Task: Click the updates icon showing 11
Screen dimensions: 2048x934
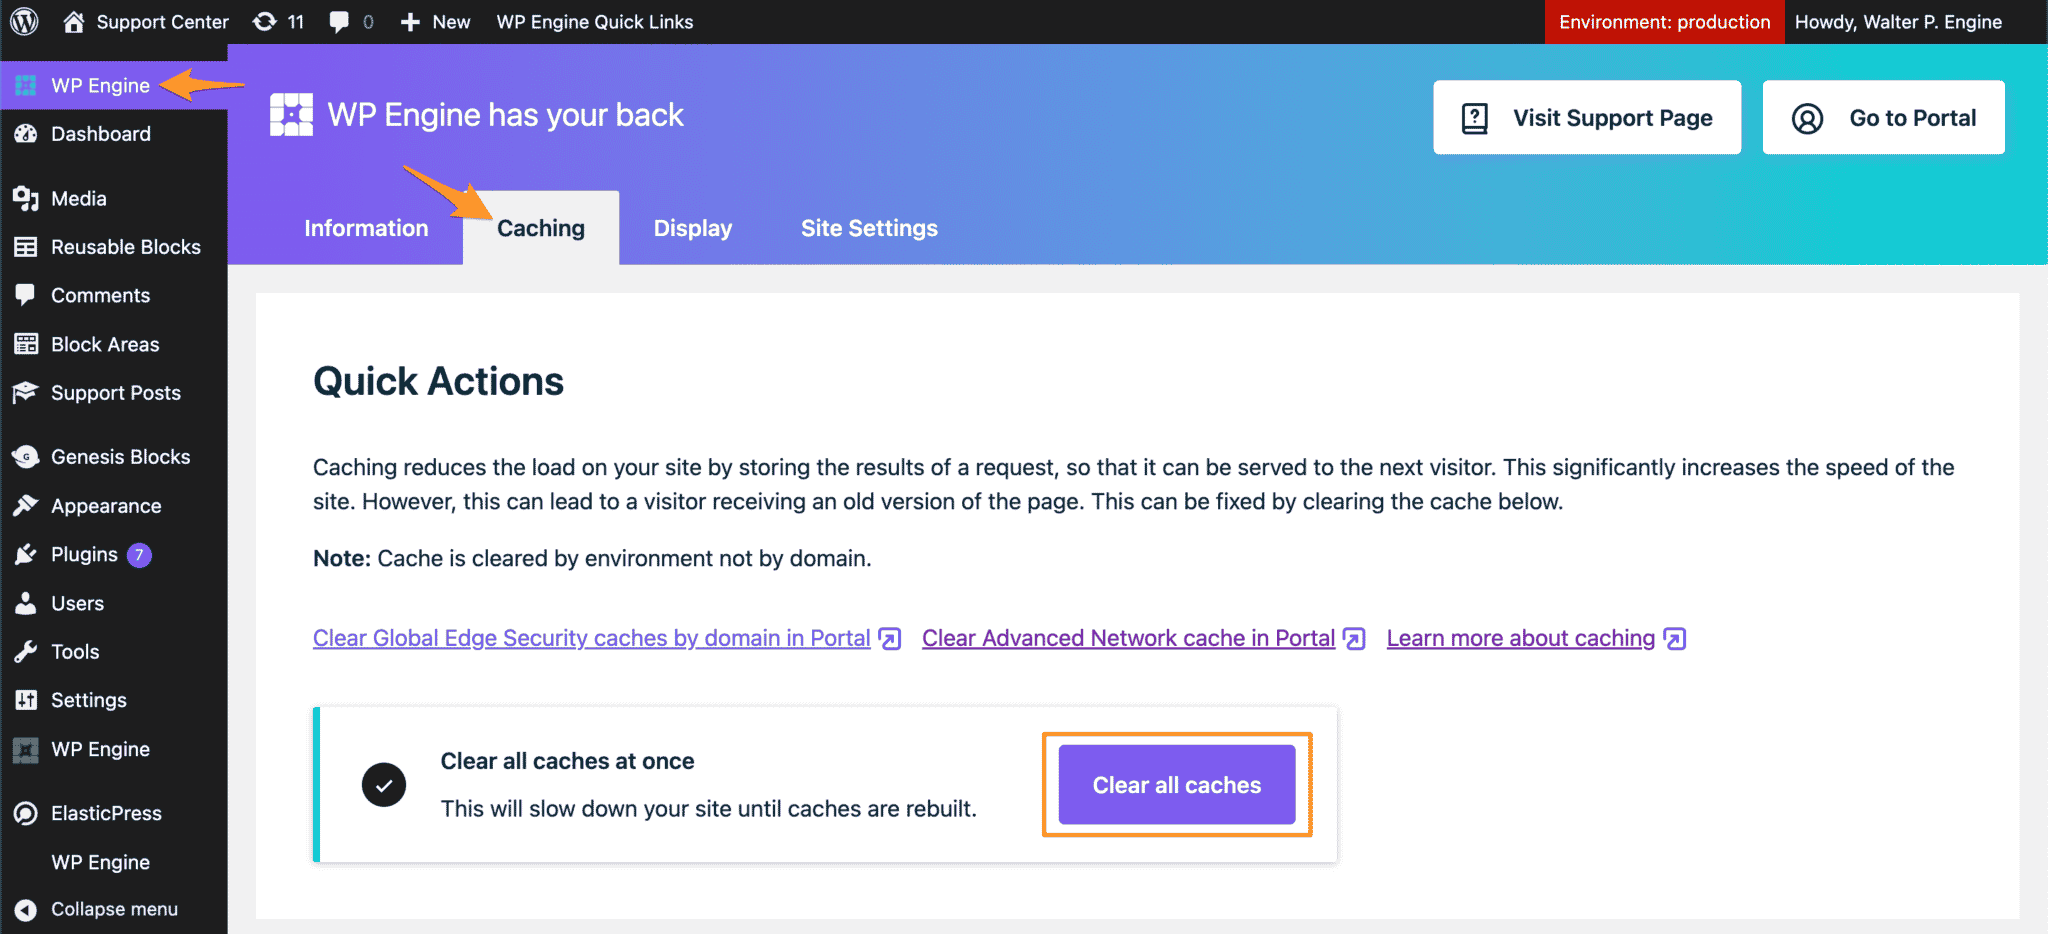Action: pos(277,21)
